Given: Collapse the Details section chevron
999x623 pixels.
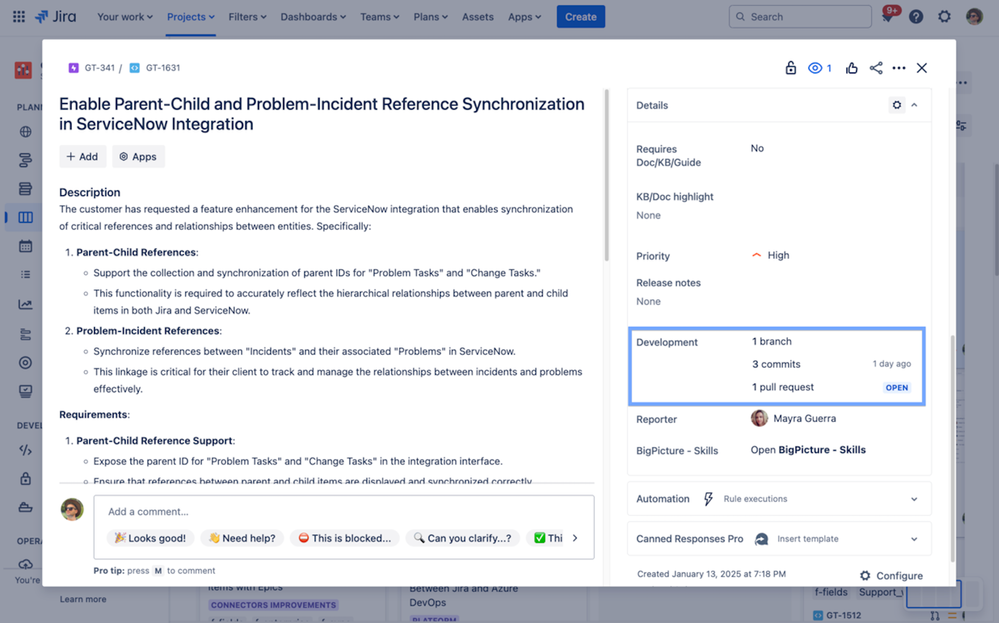Looking at the screenshot, I should point(914,105).
